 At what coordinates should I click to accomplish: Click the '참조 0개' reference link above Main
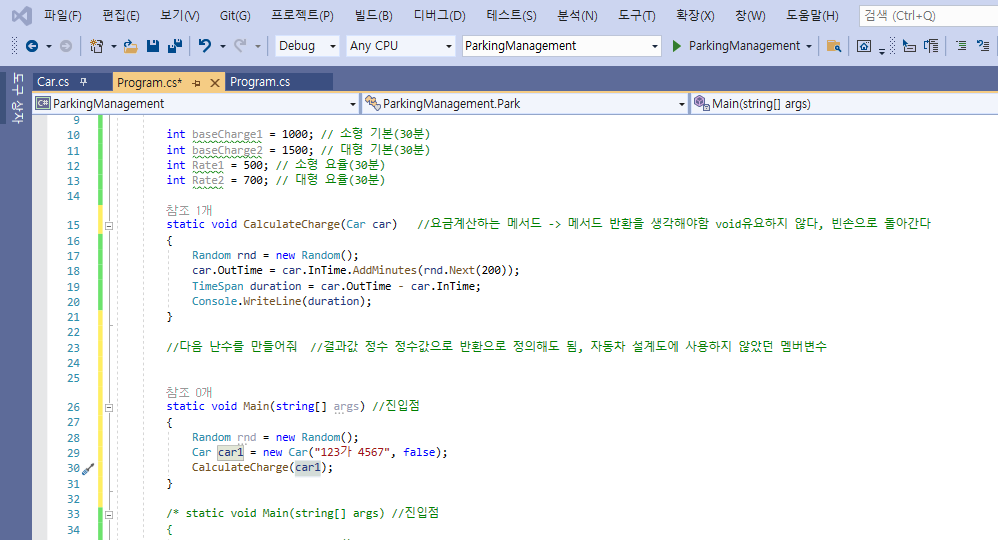(189, 392)
